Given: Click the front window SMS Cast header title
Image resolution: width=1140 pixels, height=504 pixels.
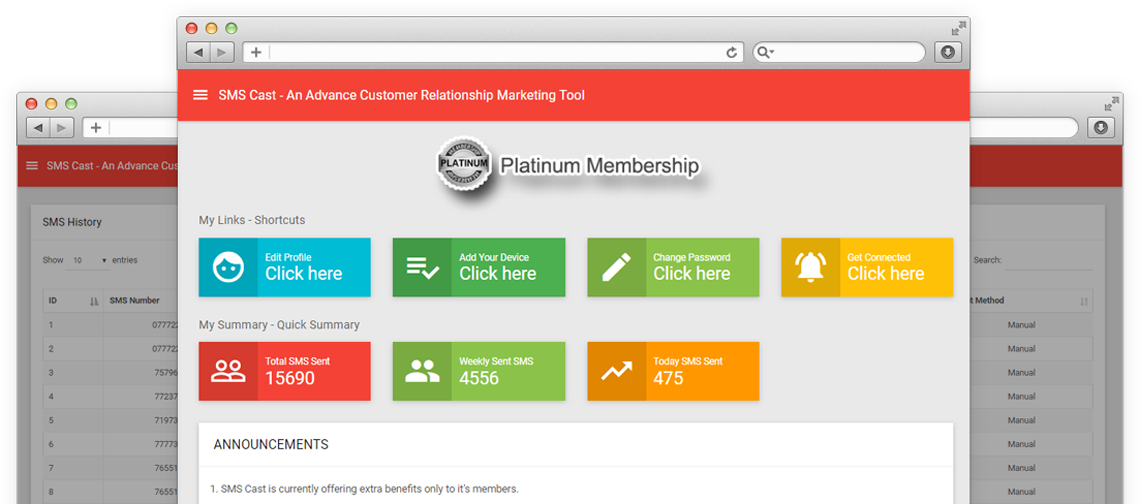Looking at the screenshot, I should pos(401,95).
